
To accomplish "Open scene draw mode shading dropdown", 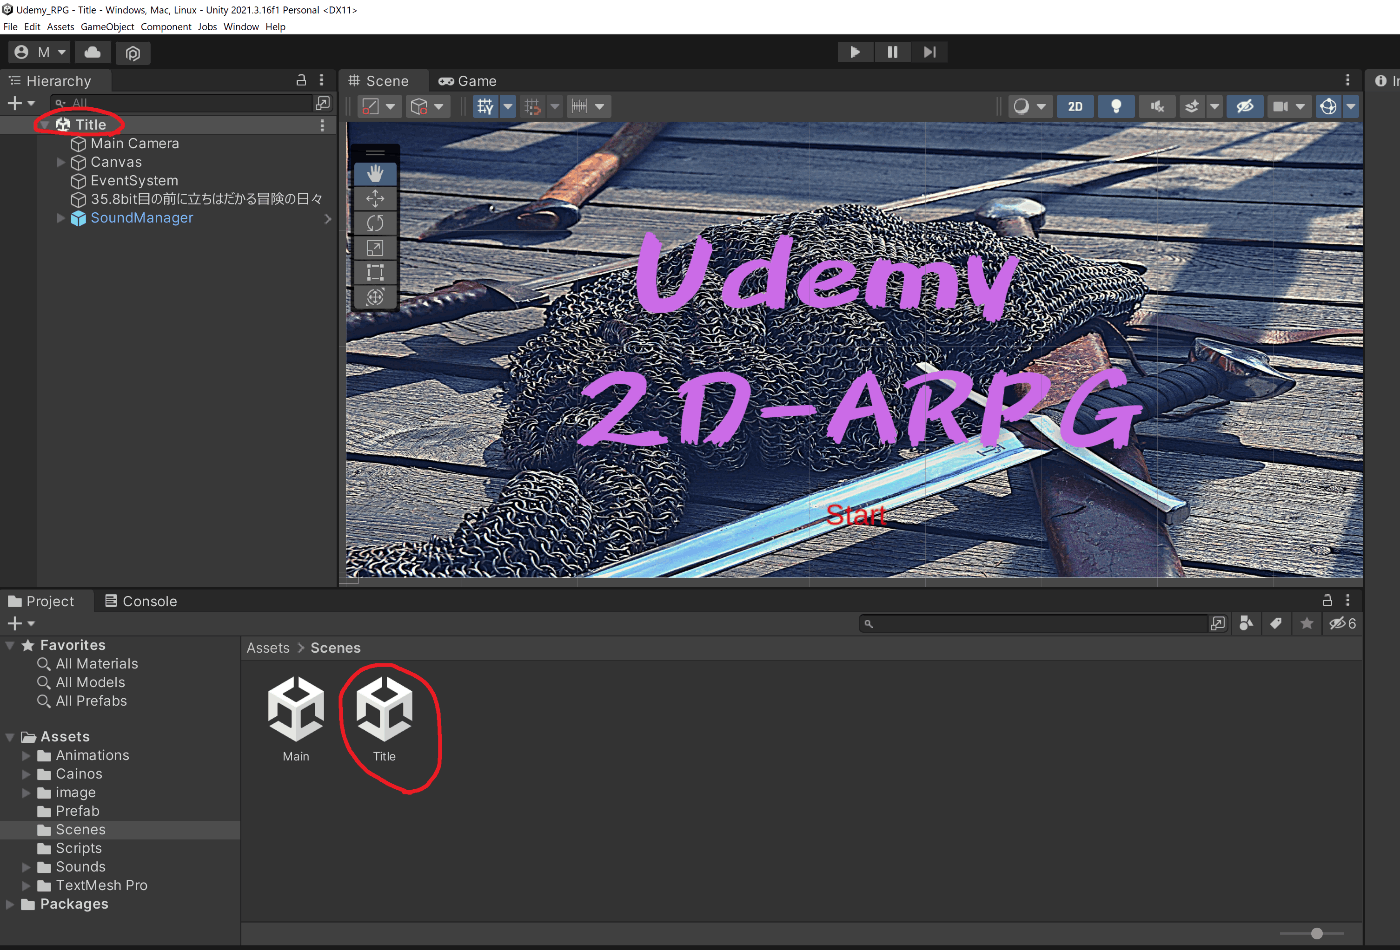I will (1030, 106).
